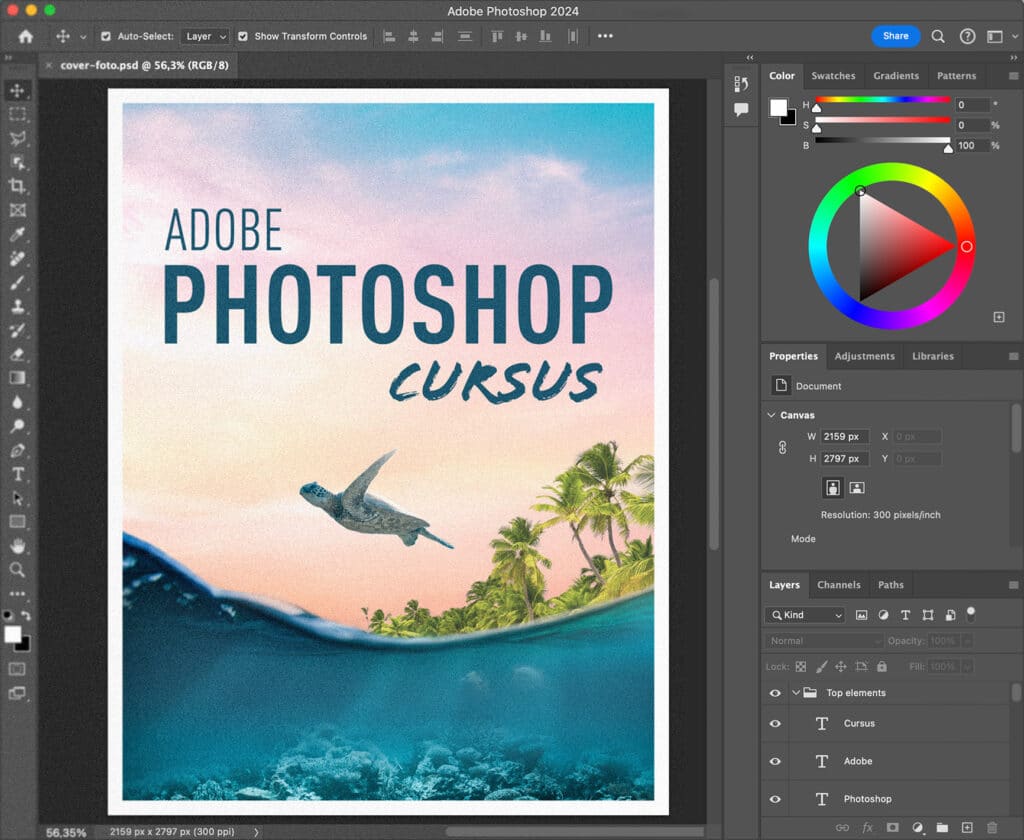The image size is (1024, 840).
Task: Open the workspace switcher dropdown
Action: [x=1015, y=37]
